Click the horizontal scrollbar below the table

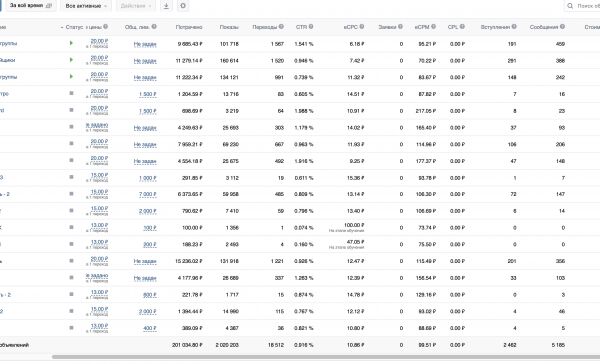pyautogui.click(x=326, y=357)
